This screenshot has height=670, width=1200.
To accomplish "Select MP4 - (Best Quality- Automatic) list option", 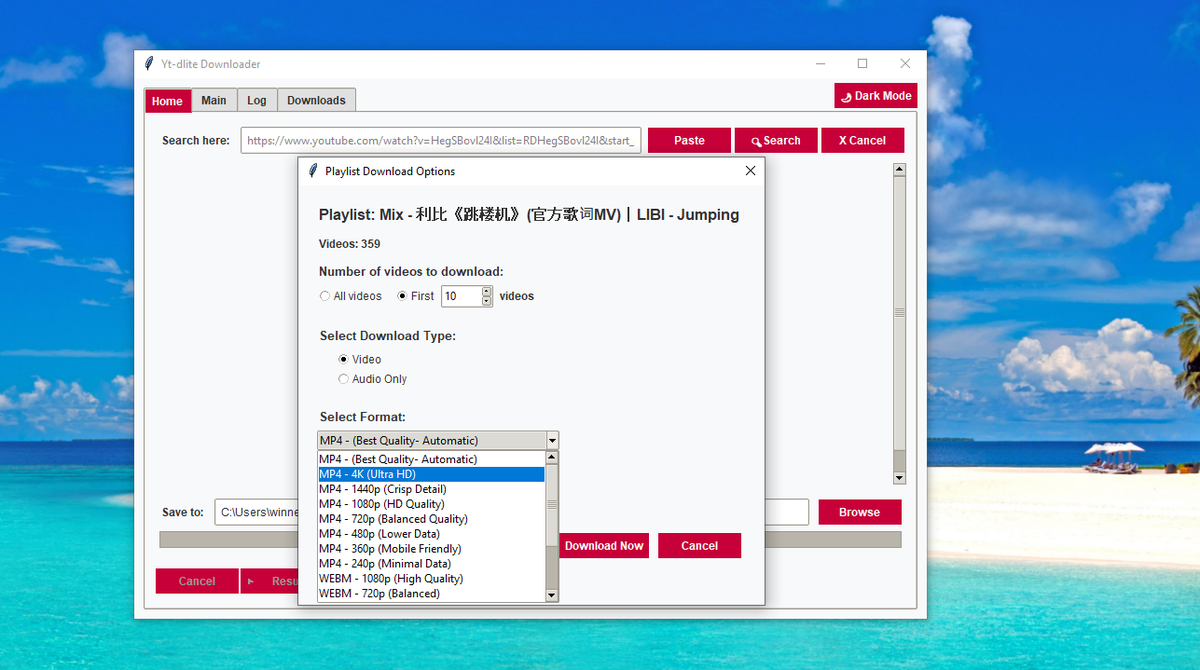I will [431, 459].
